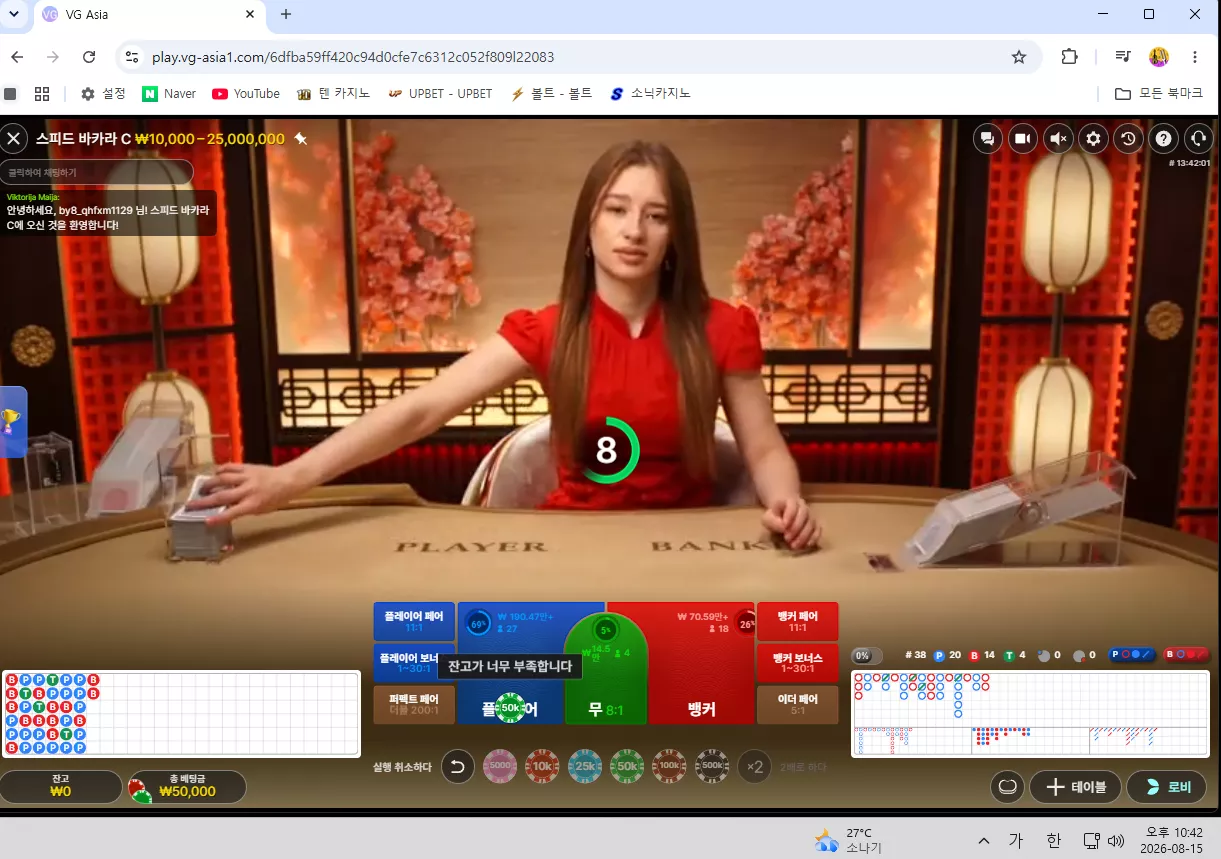1221x859 pixels.
Task: Select the 500k chip
Action: (x=713, y=767)
